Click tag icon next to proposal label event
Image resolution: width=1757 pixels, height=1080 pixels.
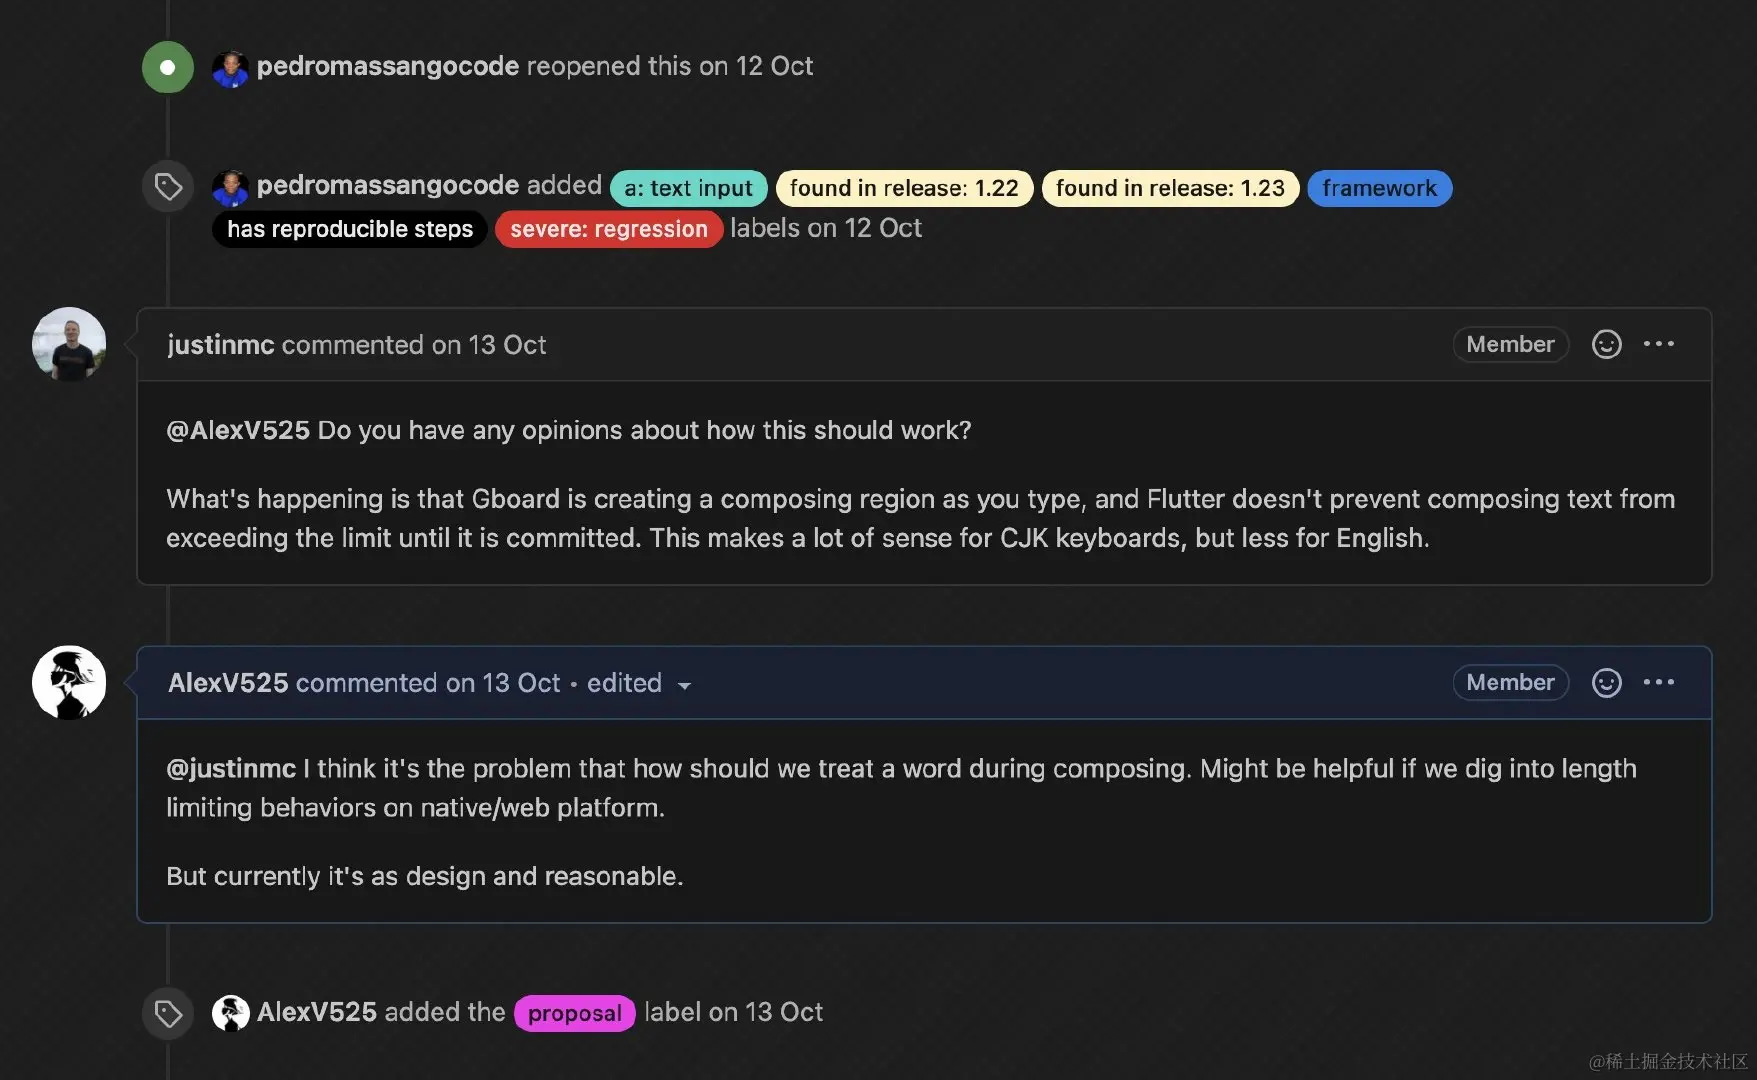[x=168, y=1013]
